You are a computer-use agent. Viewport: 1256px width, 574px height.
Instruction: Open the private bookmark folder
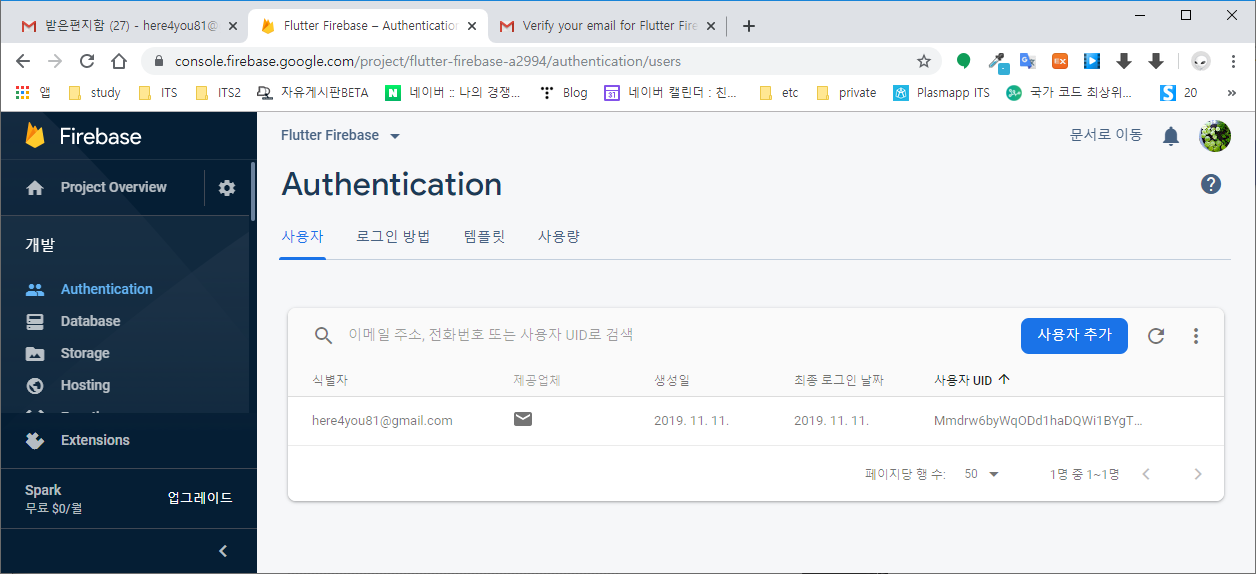pos(846,93)
